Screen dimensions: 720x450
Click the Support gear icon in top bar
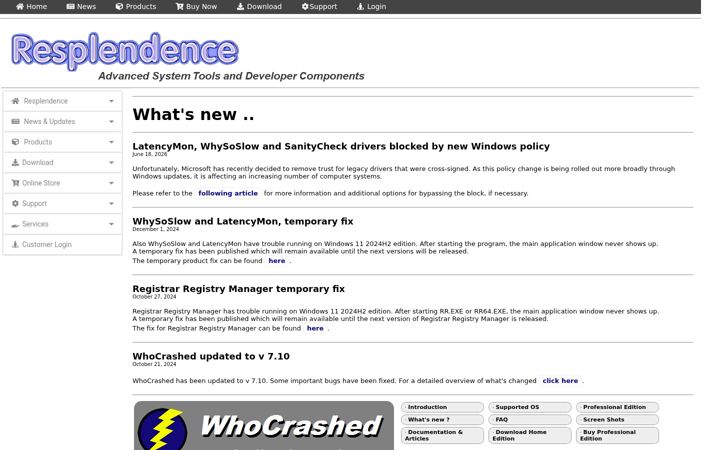click(305, 6)
